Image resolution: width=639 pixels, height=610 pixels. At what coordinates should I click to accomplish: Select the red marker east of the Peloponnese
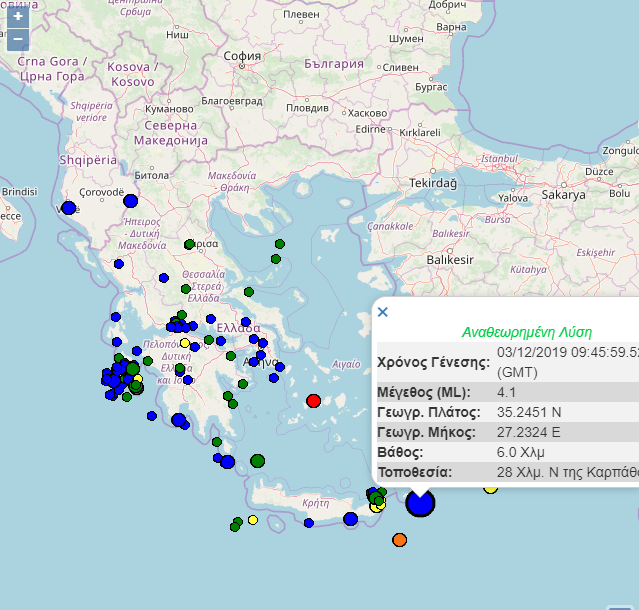point(313,401)
